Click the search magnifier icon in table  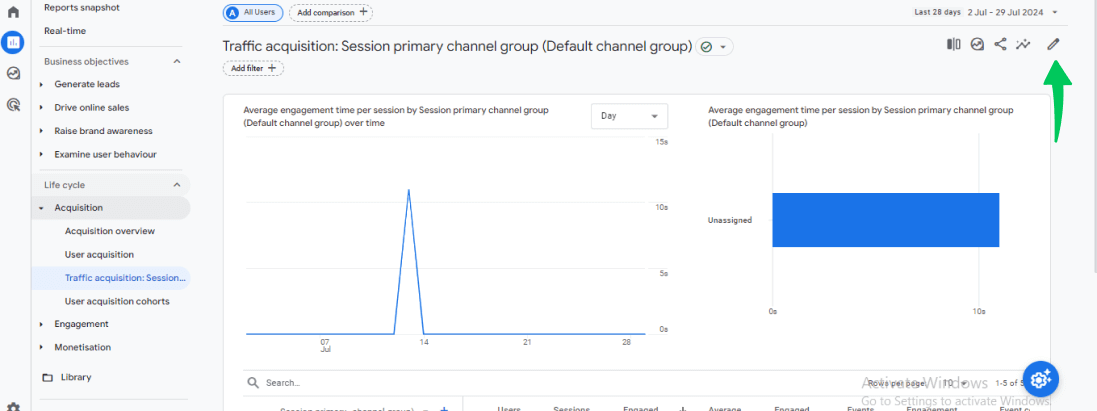click(x=253, y=383)
